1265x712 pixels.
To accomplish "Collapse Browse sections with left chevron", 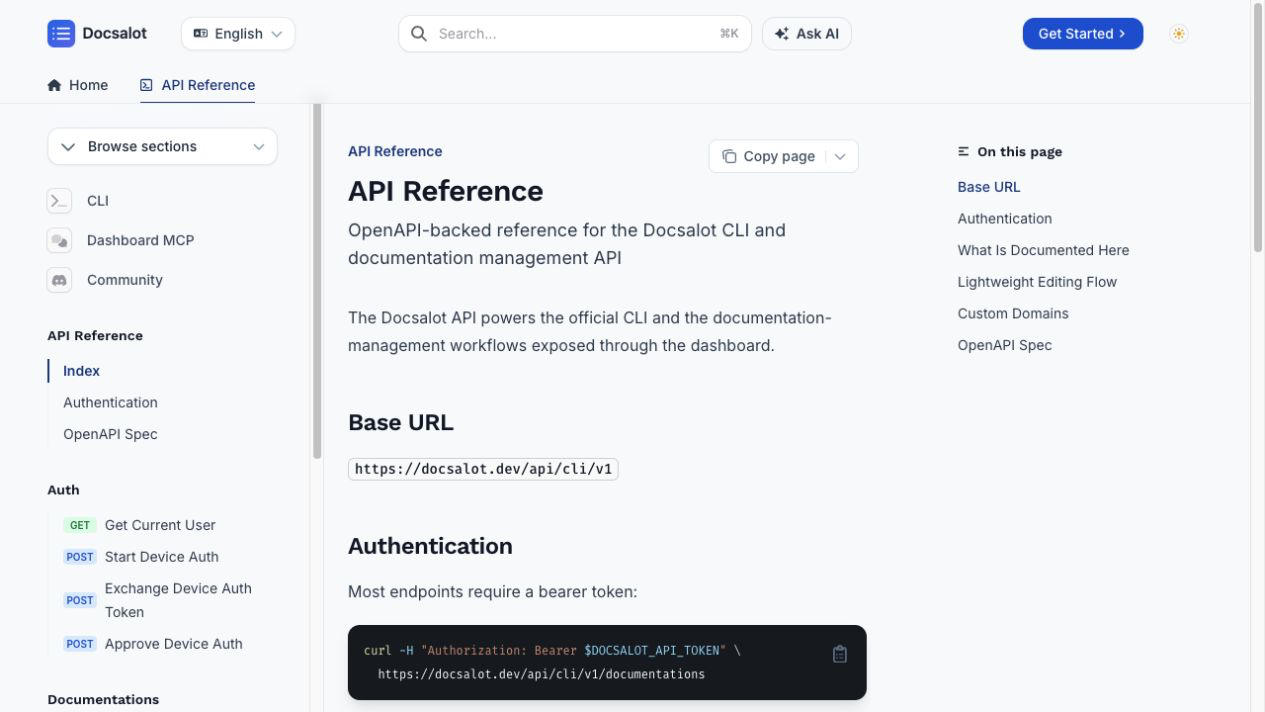I will tap(68, 147).
